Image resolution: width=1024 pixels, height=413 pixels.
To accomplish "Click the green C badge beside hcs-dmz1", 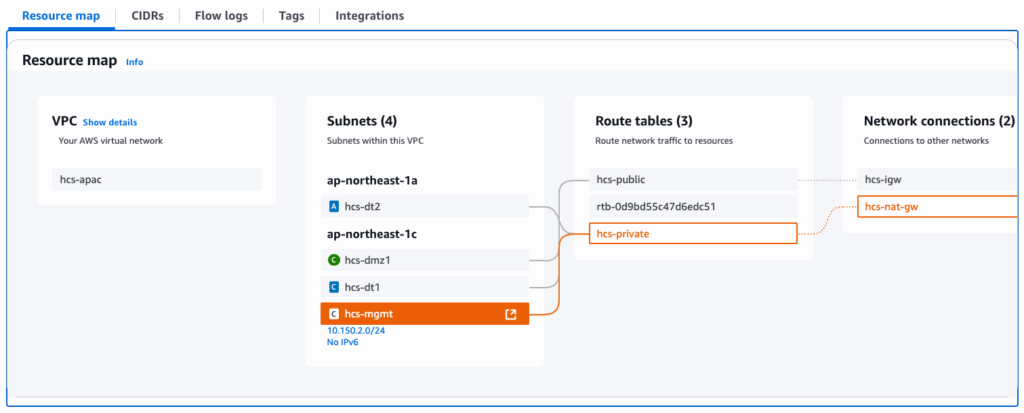I will (x=334, y=260).
